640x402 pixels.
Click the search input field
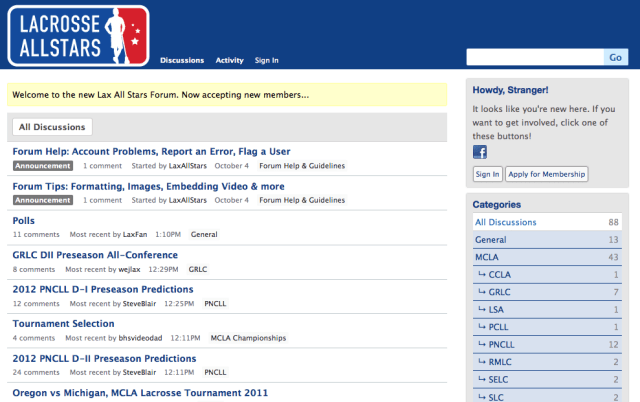pos(535,57)
